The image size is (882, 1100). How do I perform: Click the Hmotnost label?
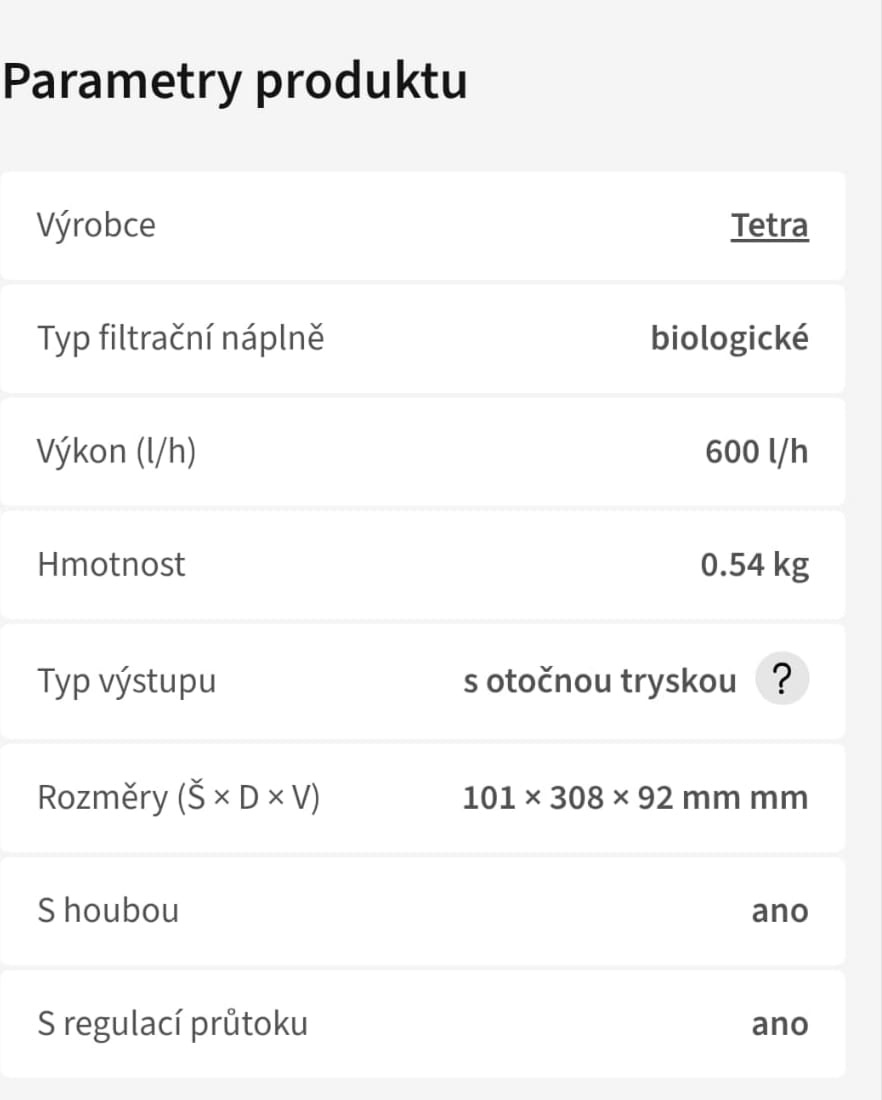(x=111, y=565)
